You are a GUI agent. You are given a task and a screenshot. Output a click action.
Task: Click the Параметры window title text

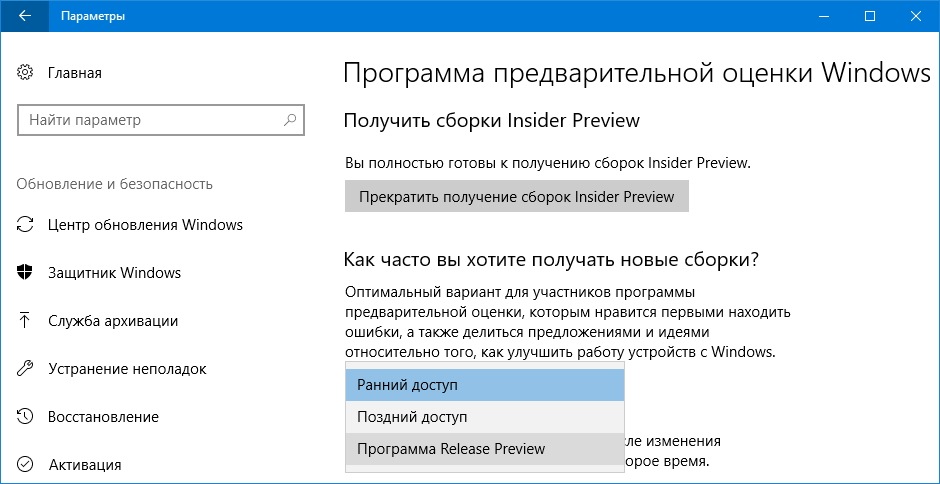point(92,16)
